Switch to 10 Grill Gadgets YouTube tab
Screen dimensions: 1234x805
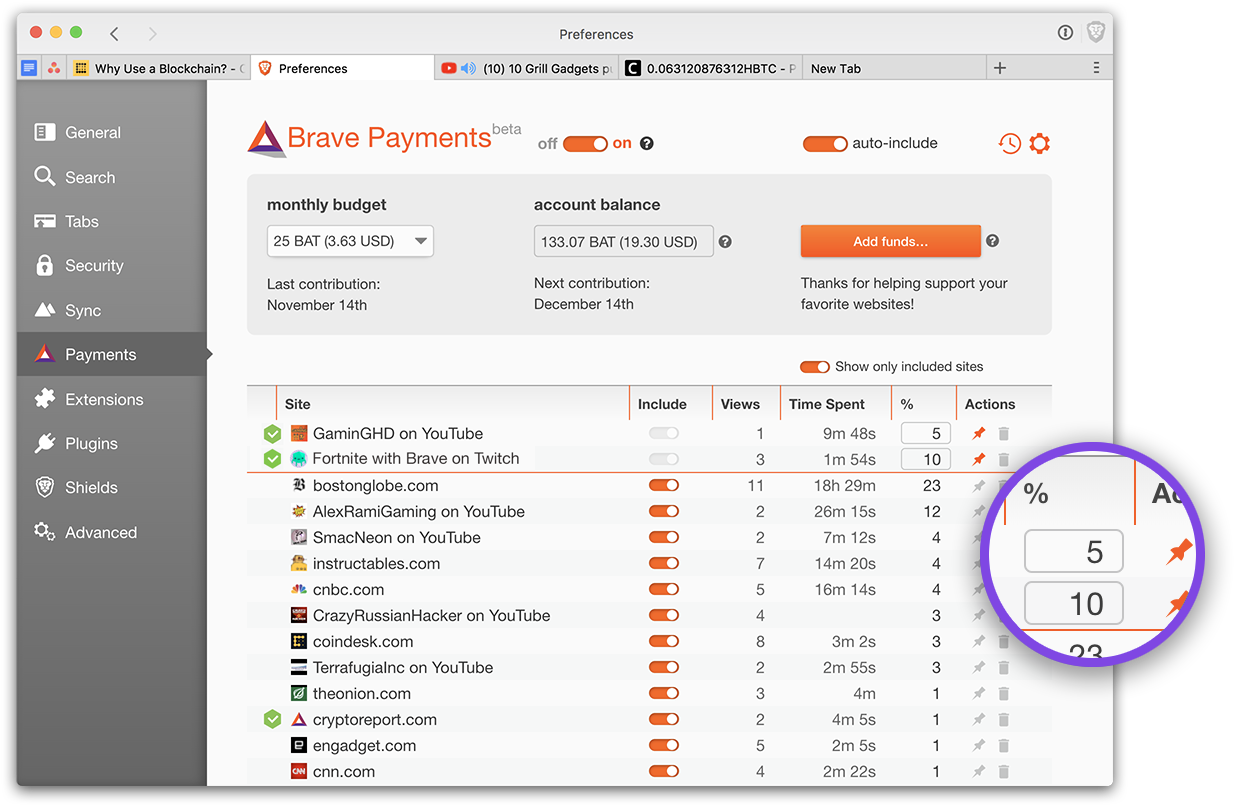pos(528,68)
